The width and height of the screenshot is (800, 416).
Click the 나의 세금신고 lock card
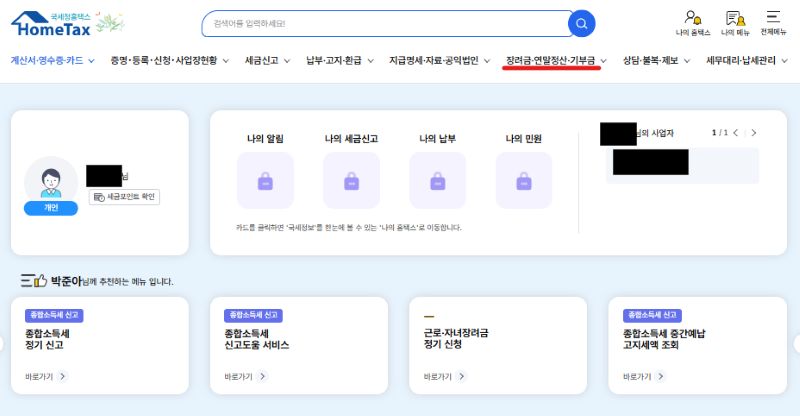pos(352,181)
